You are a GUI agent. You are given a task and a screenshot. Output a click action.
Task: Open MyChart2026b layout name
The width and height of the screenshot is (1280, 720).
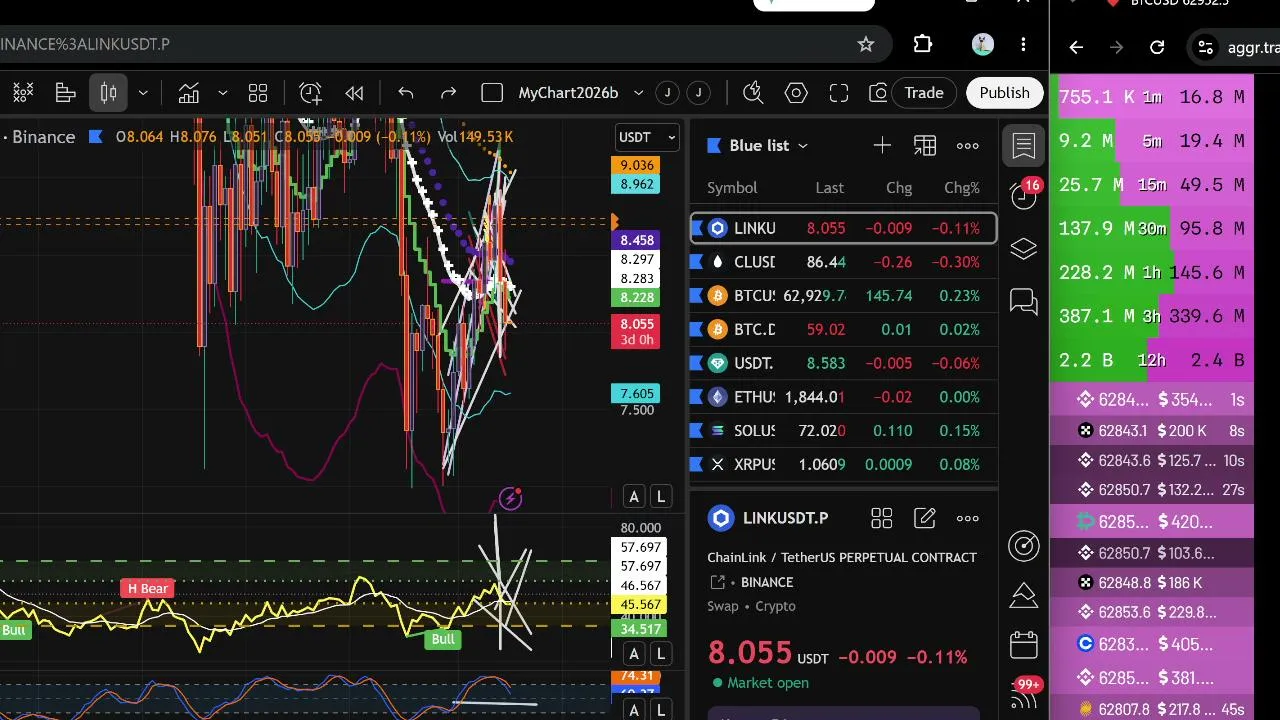tap(568, 93)
